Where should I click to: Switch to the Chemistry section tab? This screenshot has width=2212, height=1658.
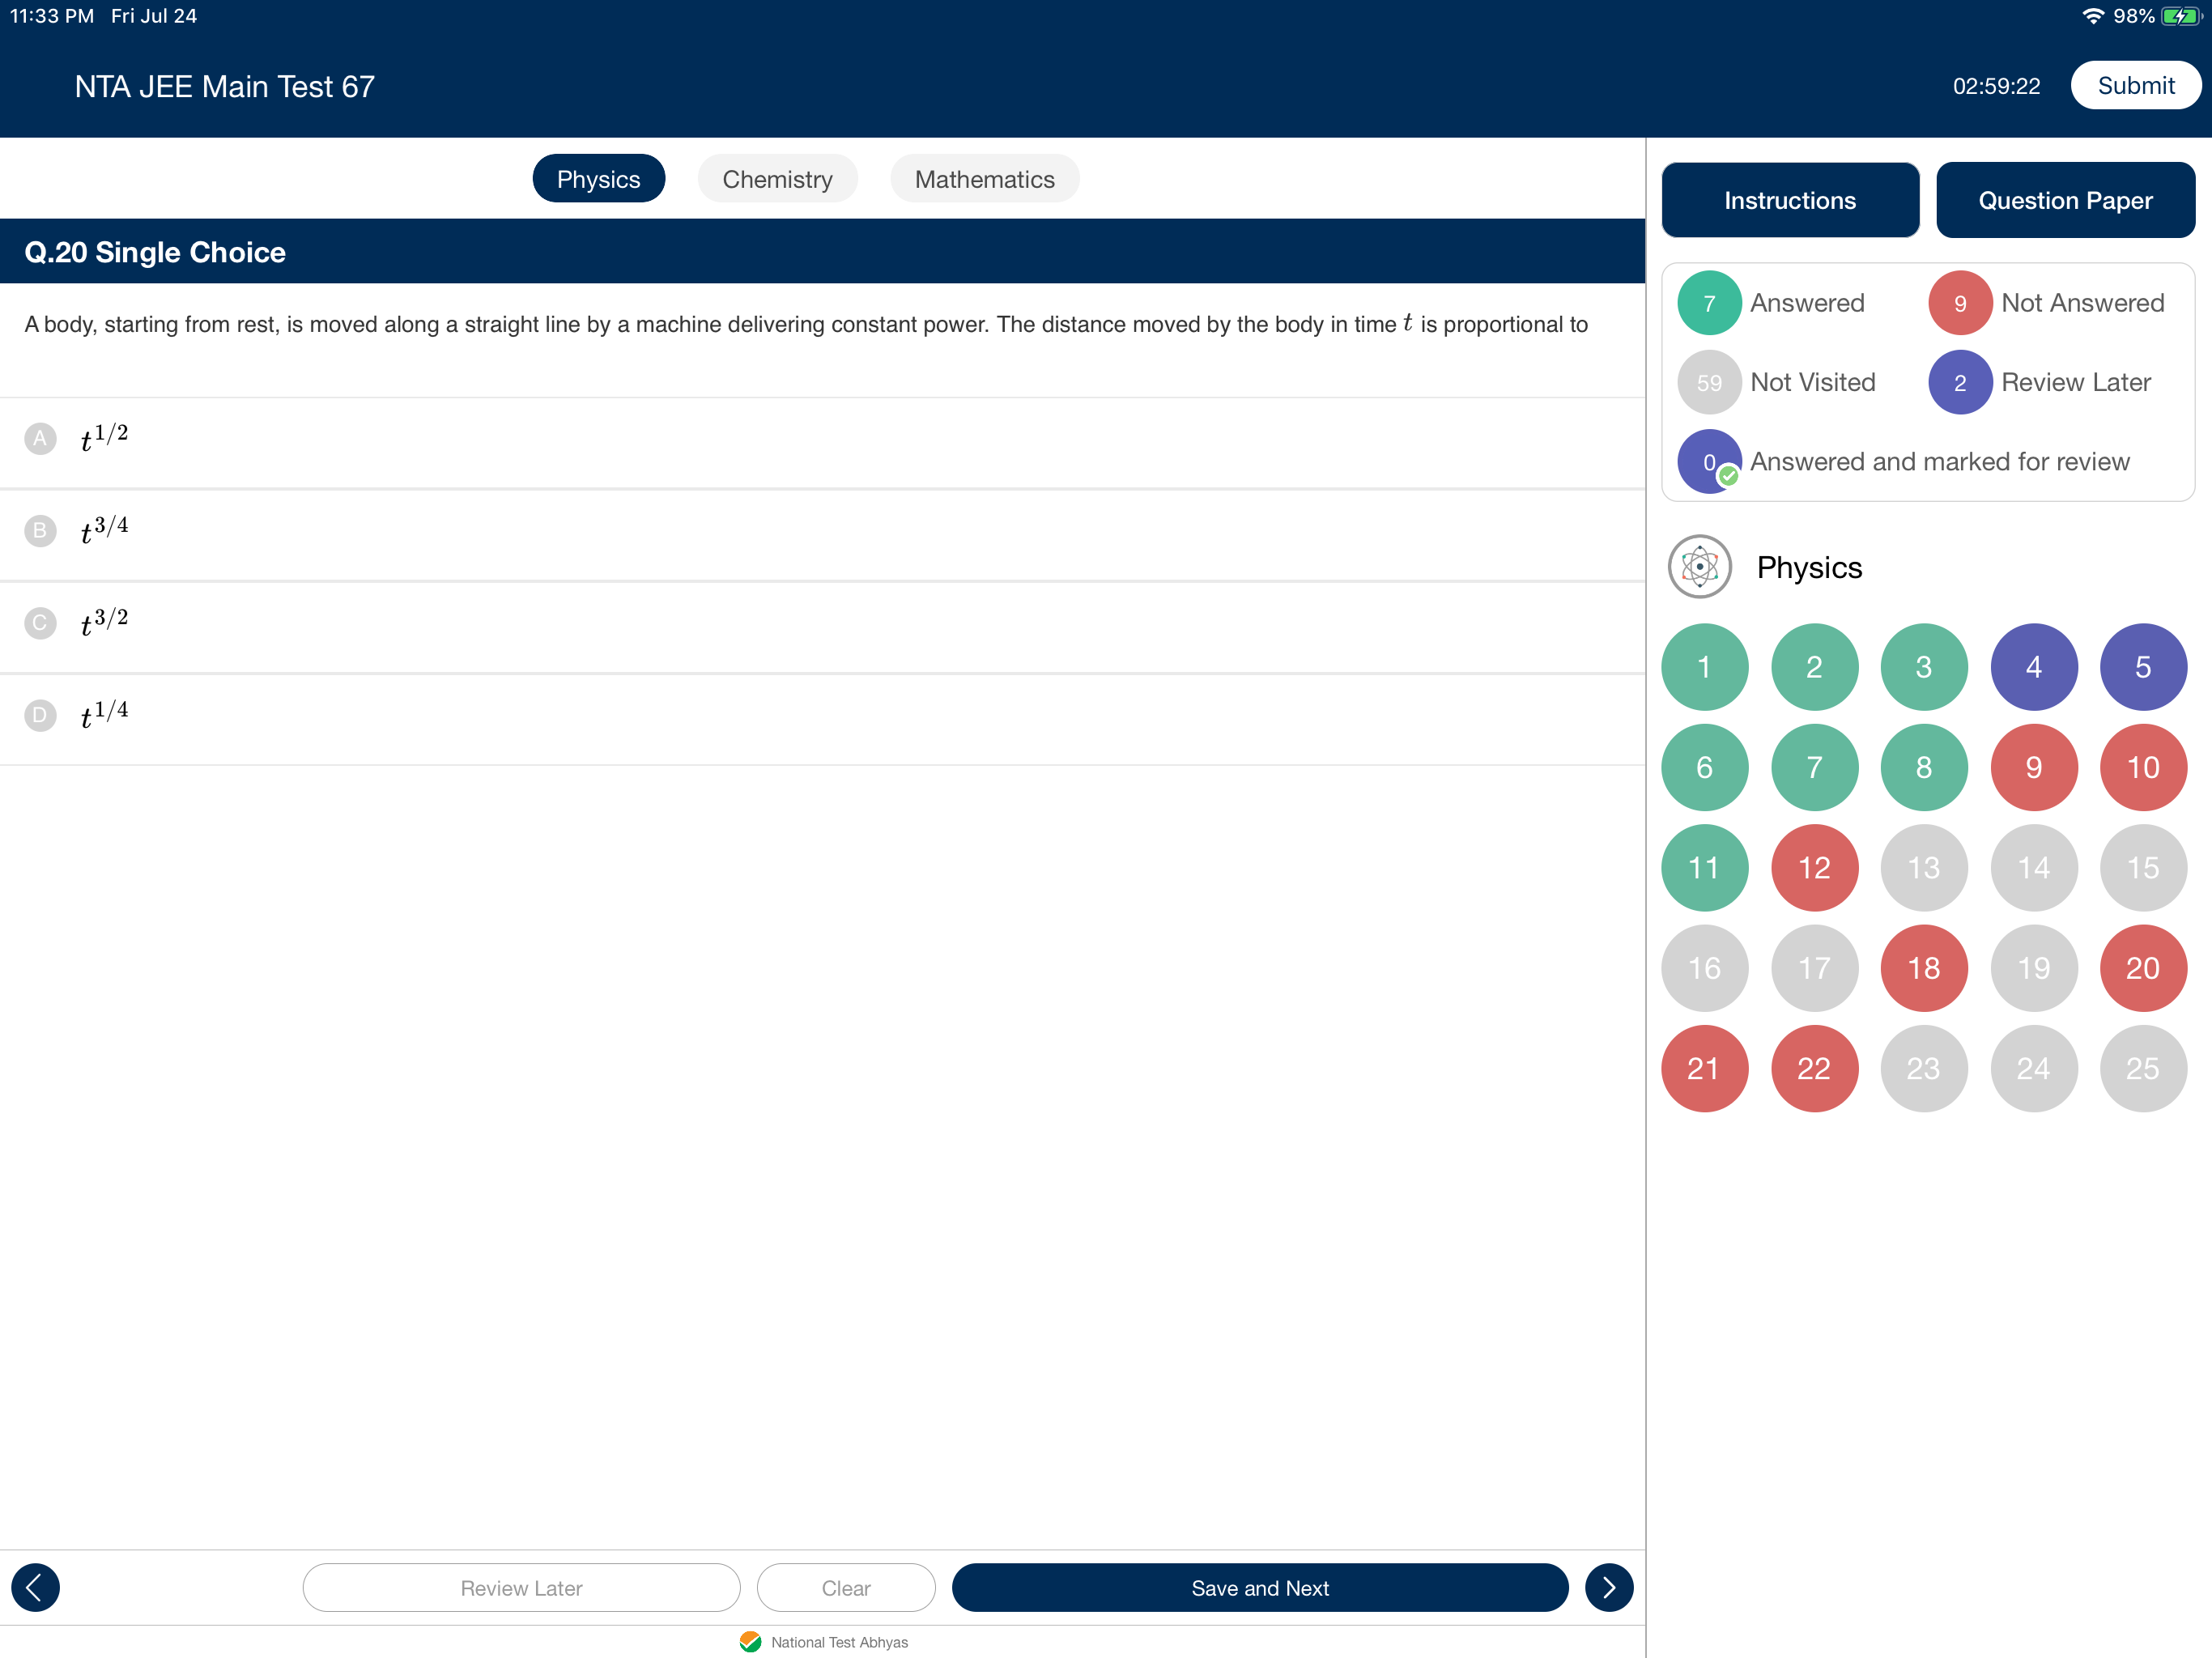click(x=777, y=179)
